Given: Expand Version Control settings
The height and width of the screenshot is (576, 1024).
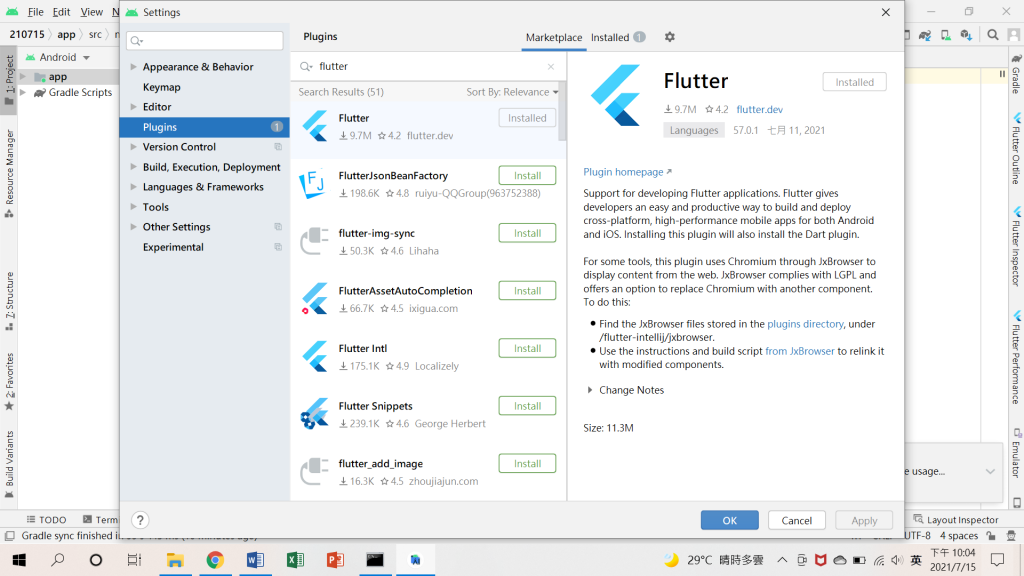Looking at the screenshot, I should tap(133, 147).
